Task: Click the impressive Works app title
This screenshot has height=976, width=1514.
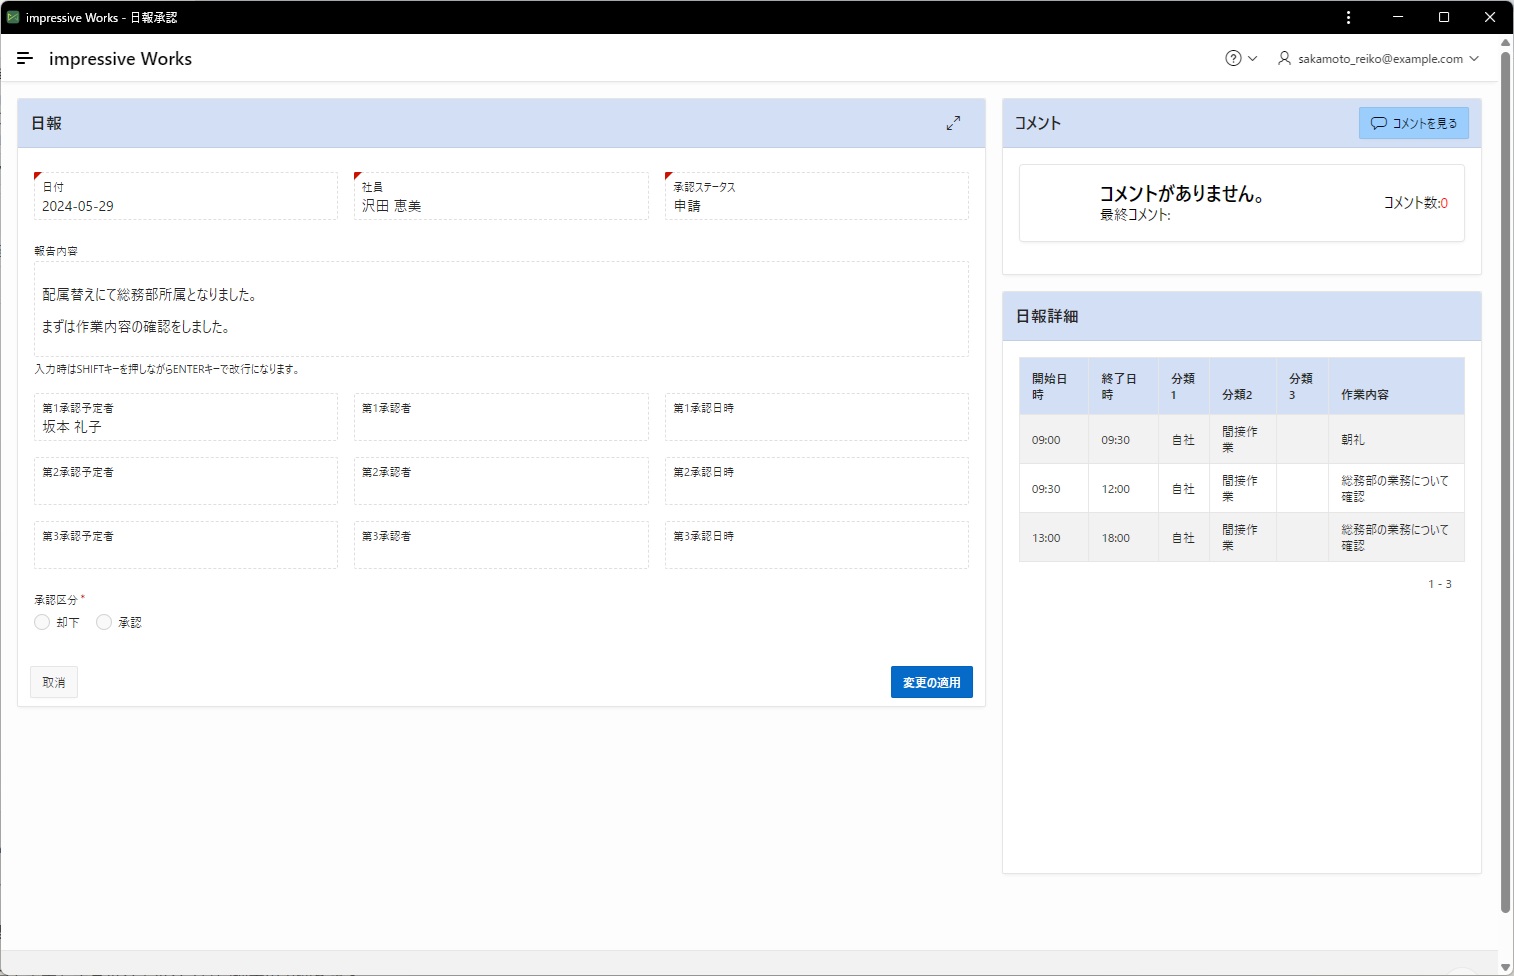Action: [120, 59]
